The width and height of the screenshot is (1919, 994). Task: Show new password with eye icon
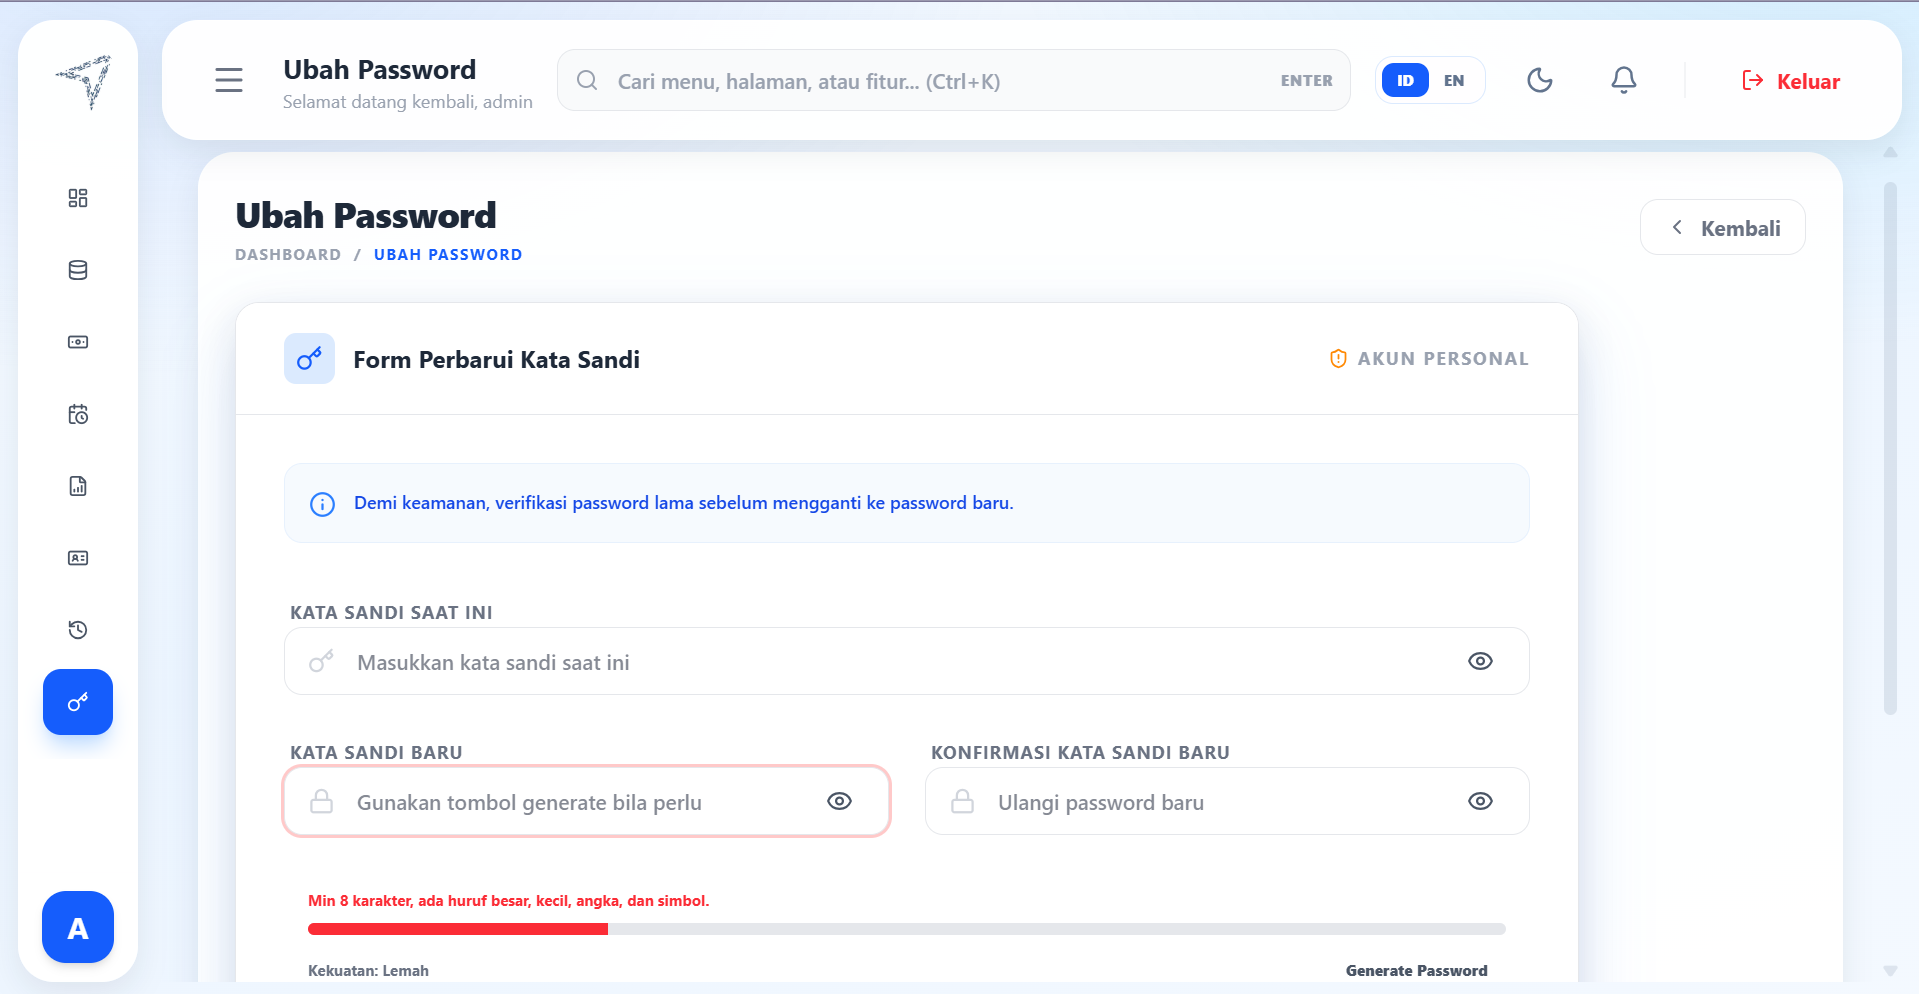(x=840, y=801)
